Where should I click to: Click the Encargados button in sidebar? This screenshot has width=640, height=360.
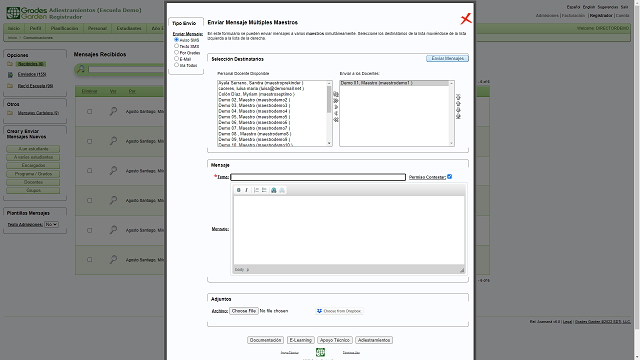(x=33, y=166)
